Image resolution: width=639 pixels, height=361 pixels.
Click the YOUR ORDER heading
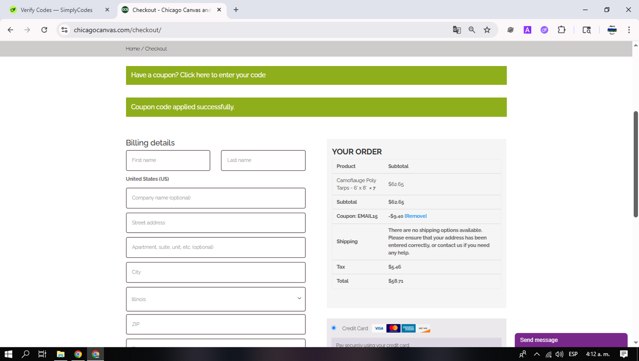[x=357, y=152]
